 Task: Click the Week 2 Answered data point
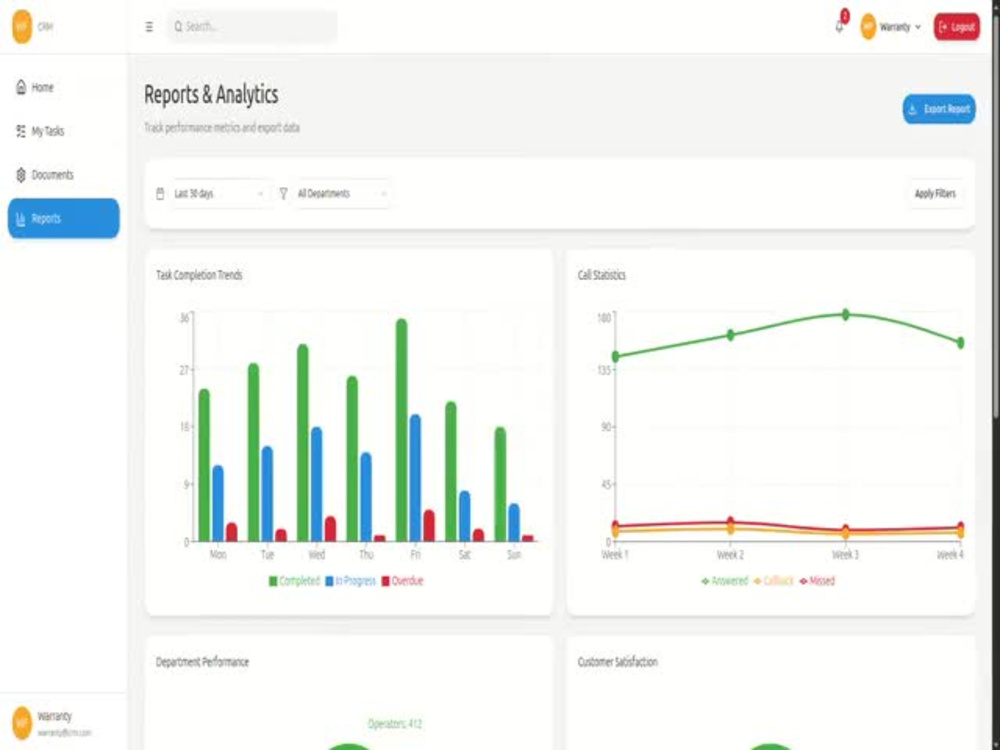(731, 335)
